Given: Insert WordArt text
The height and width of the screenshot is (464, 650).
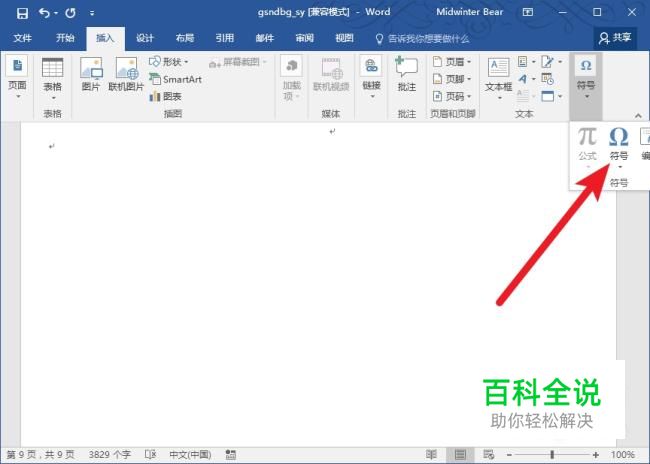Looking at the screenshot, I should 526,79.
